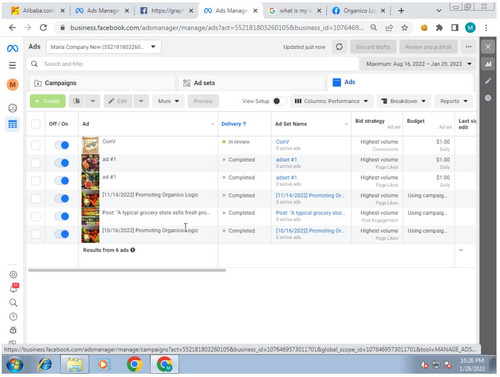Screen dimensions: 500x377
Task: Open the Reports dropdown
Action: pos(454,101)
